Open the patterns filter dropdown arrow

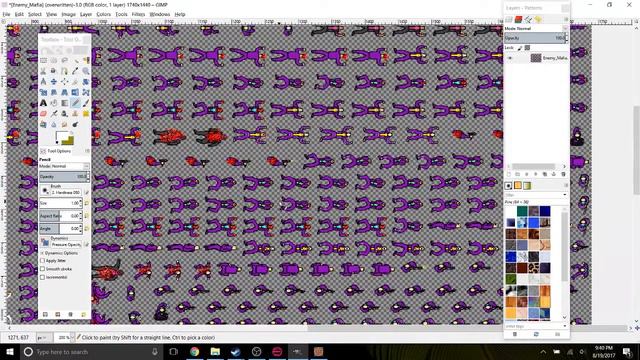click(x=565, y=195)
